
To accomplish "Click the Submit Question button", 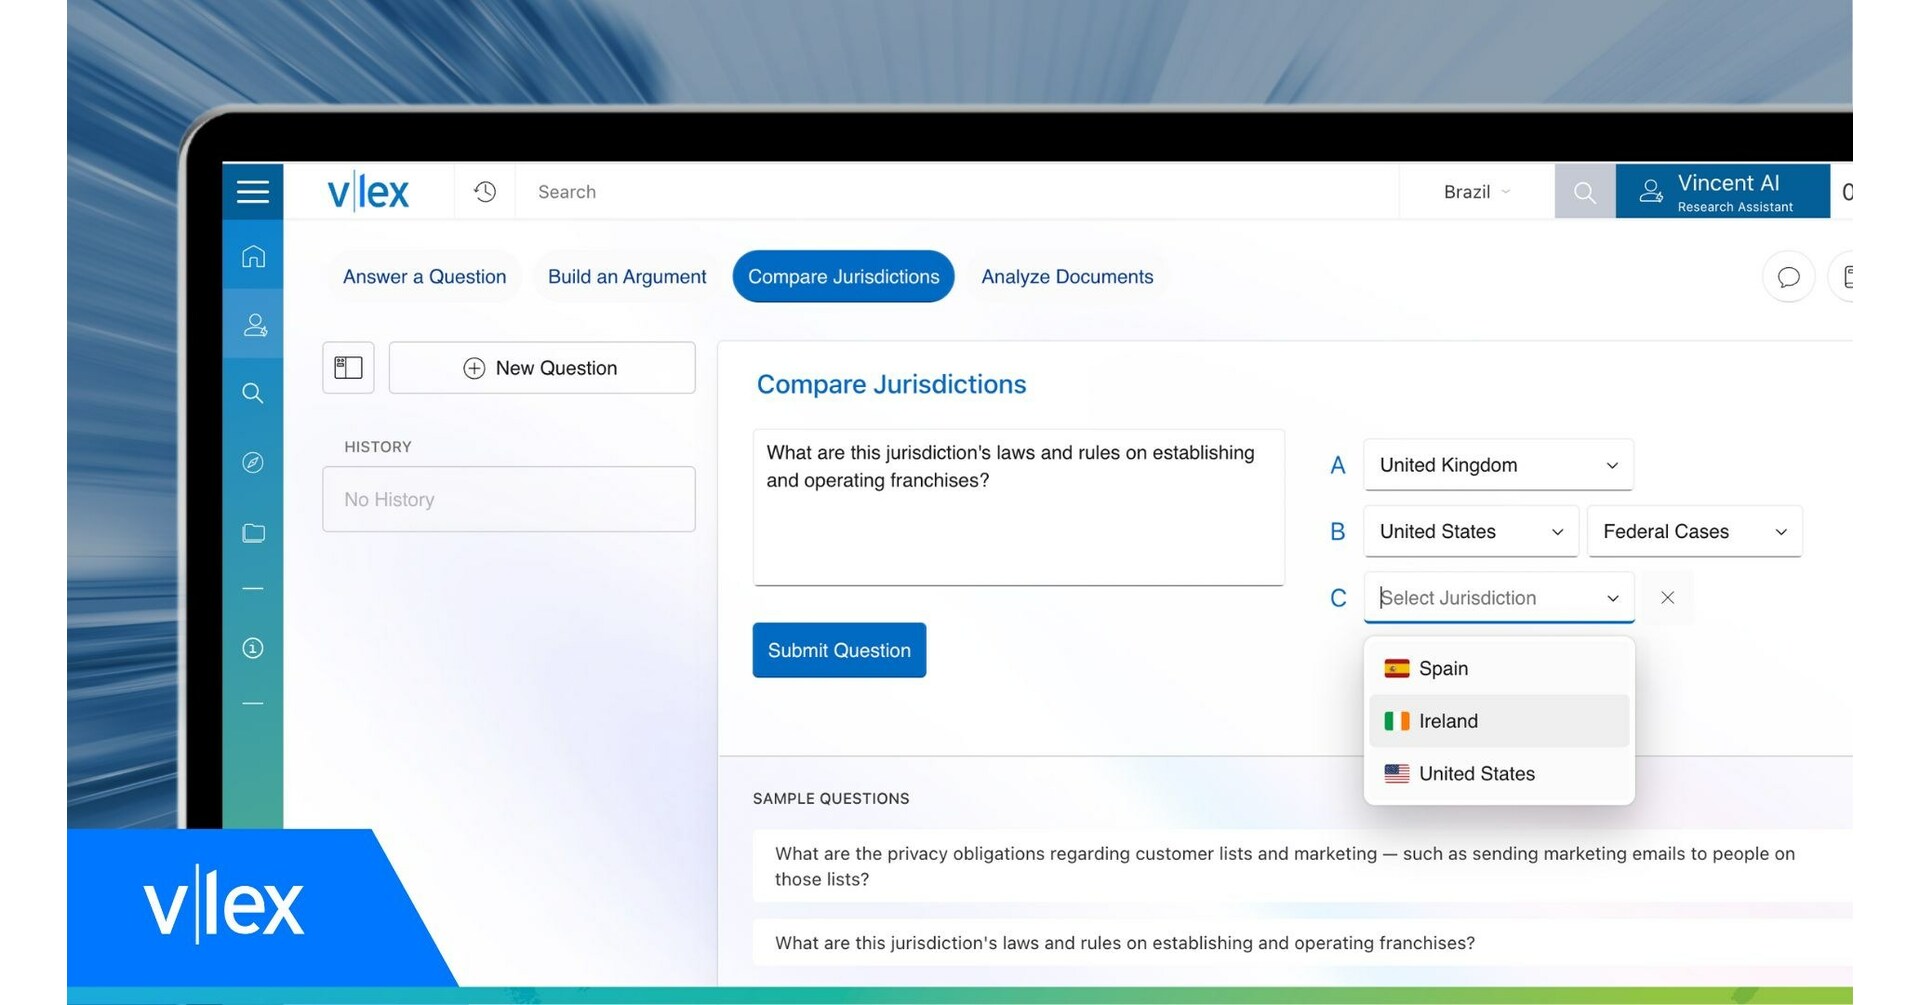I will pyautogui.click(x=839, y=650).
